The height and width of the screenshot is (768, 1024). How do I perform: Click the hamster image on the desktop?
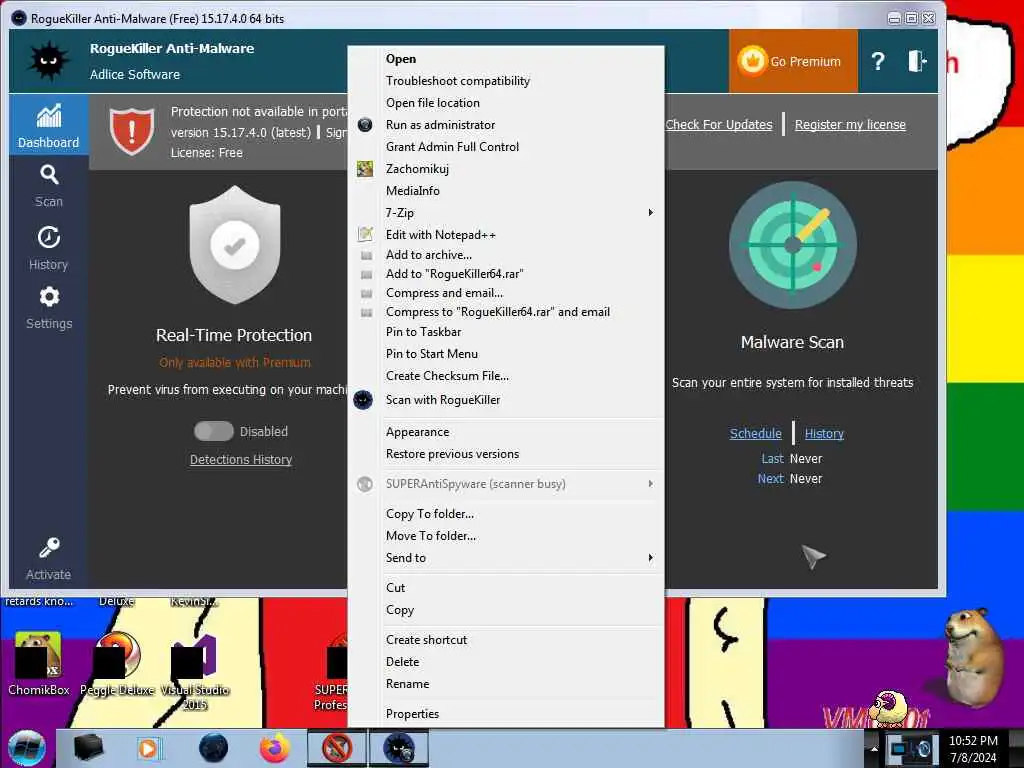pos(973,656)
